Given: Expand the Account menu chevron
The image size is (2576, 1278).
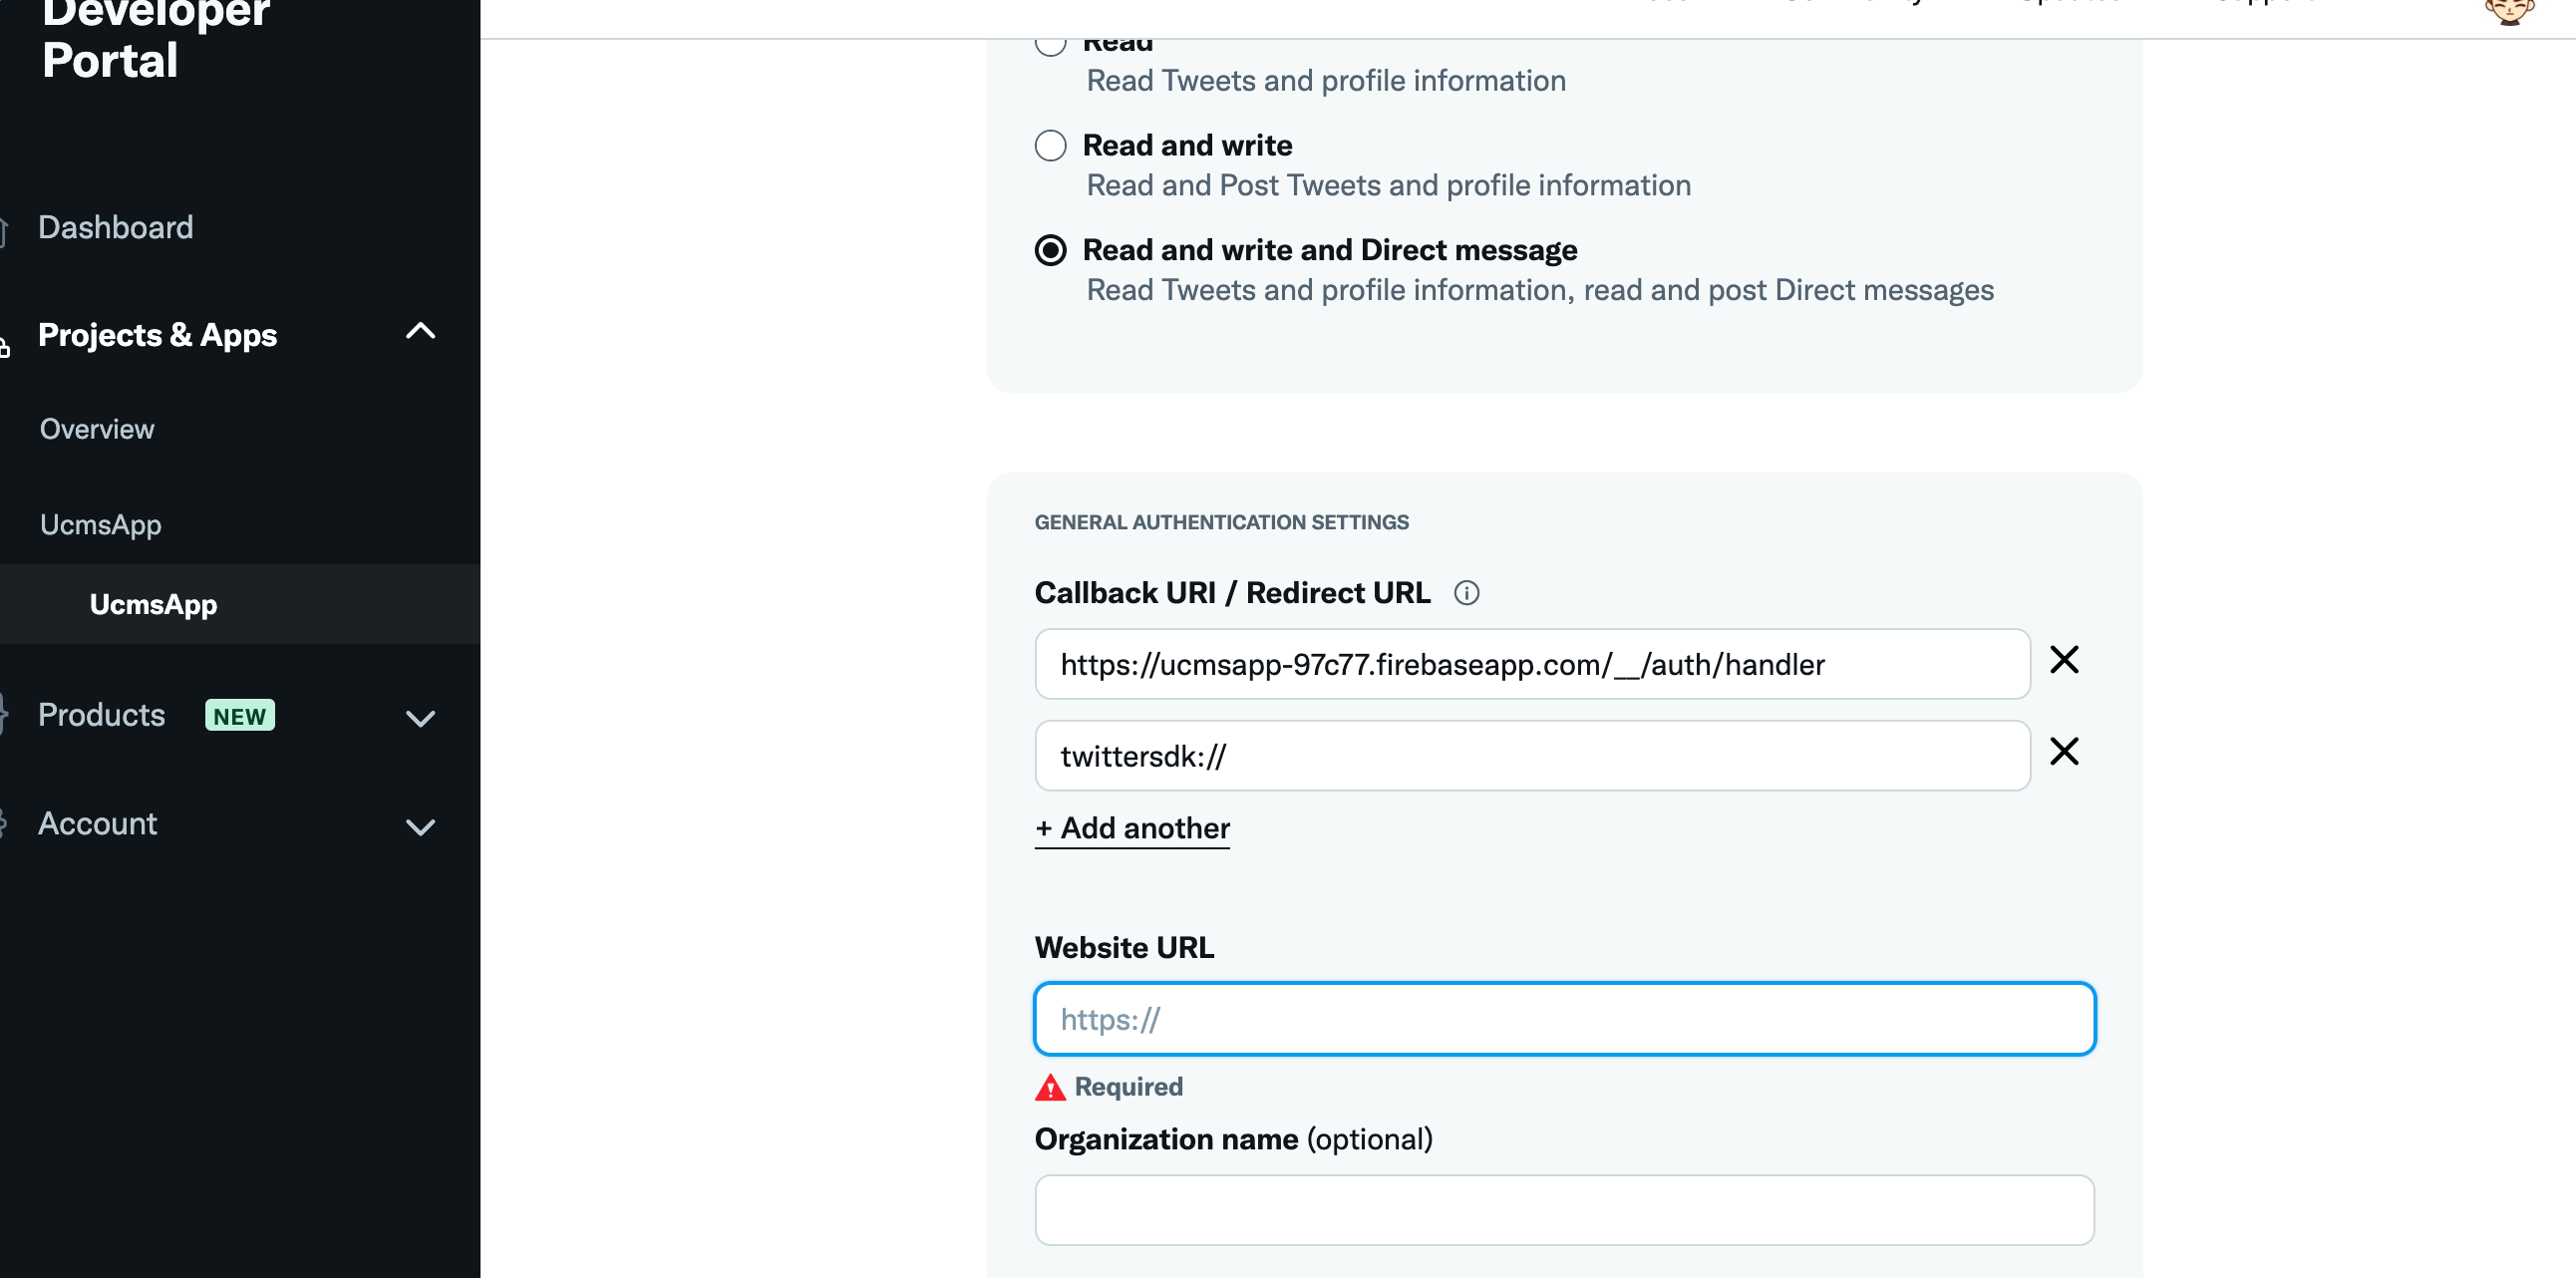Looking at the screenshot, I should point(420,827).
